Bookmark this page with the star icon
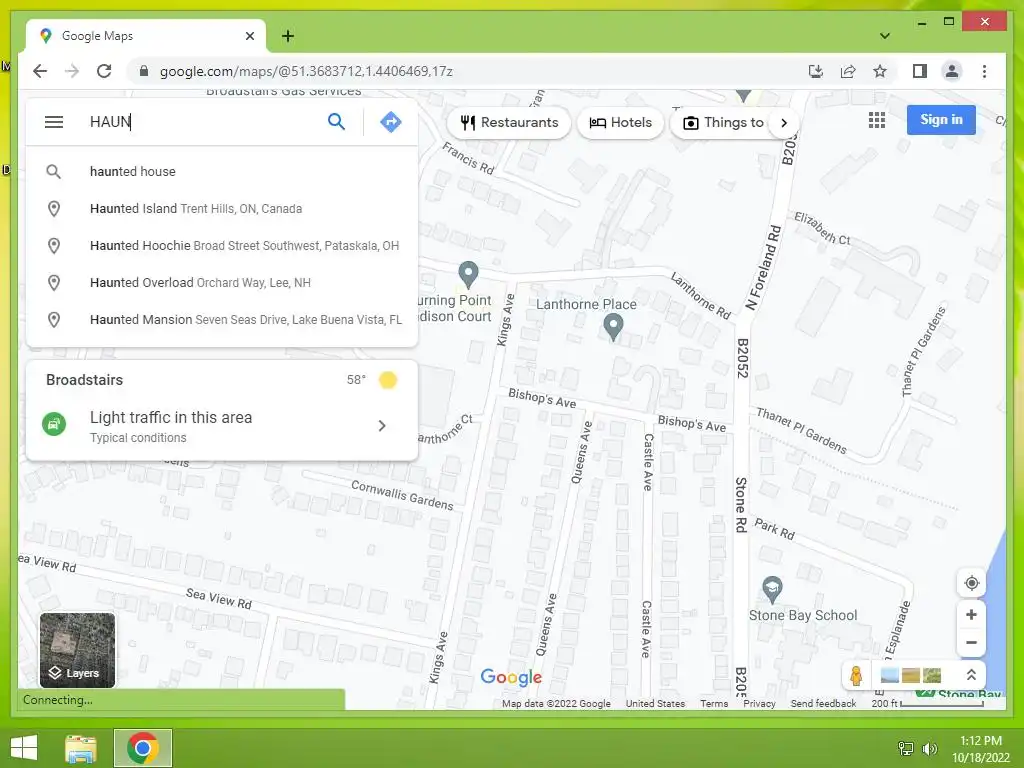Image resolution: width=1024 pixels, height=768 pixels. point(880,71)
